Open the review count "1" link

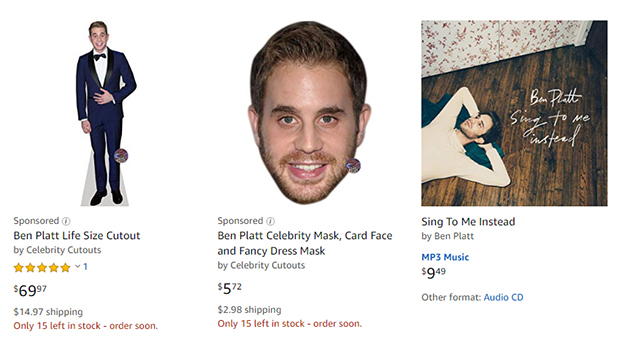point(85,267)
